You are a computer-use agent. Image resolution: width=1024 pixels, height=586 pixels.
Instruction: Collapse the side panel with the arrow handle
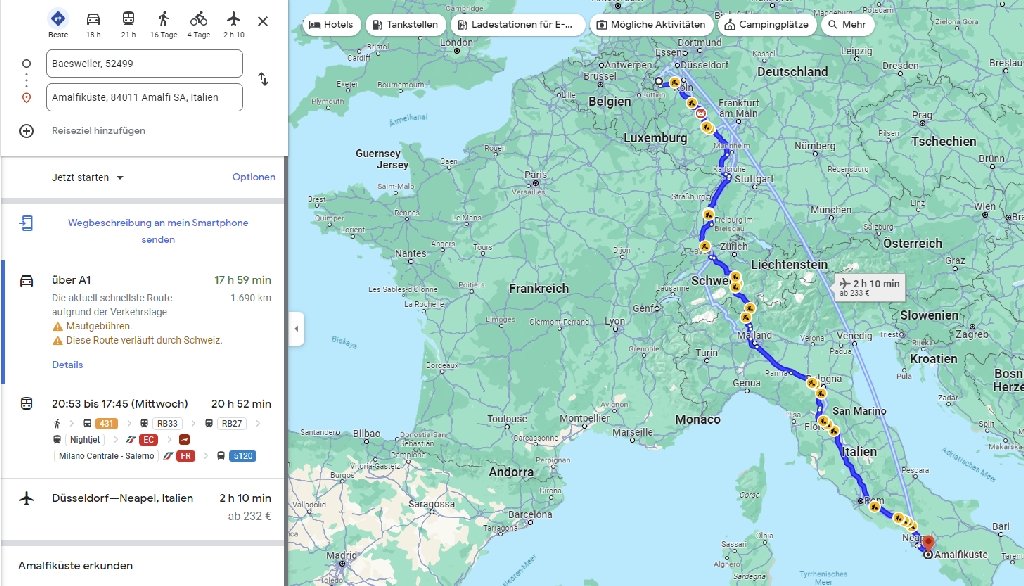[x=296, y=328]
